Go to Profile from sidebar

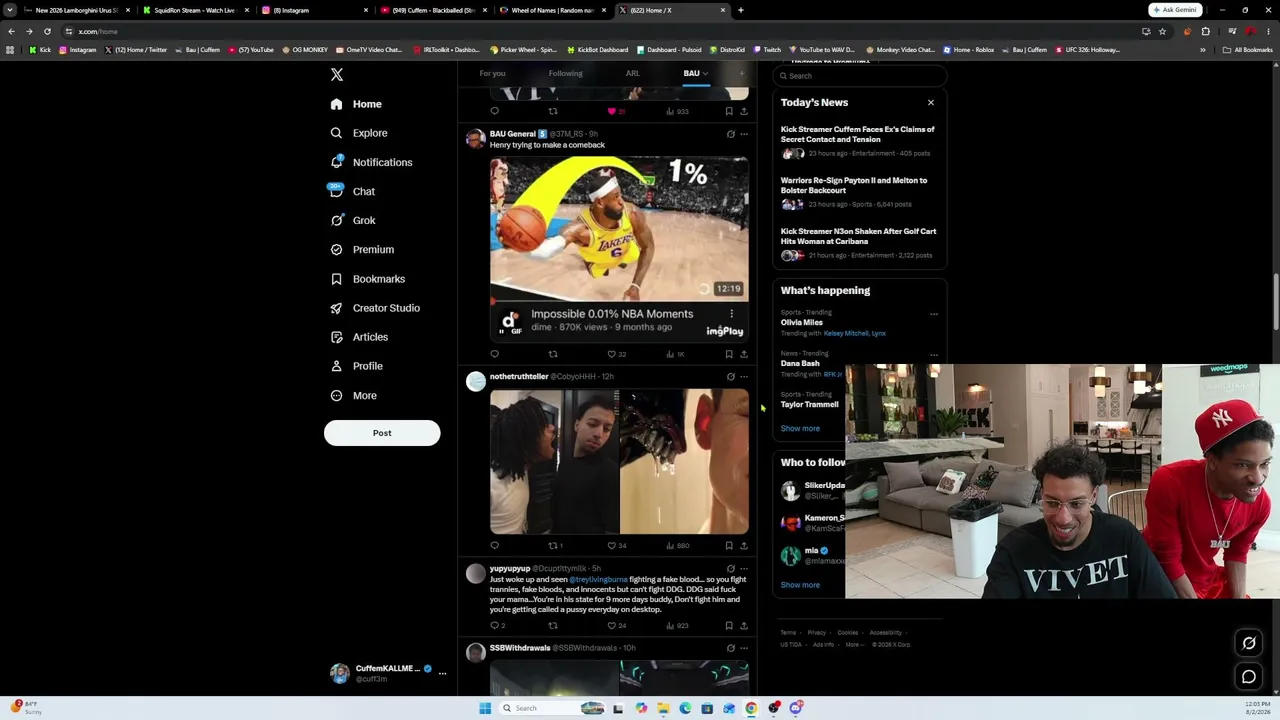(357, 366)
